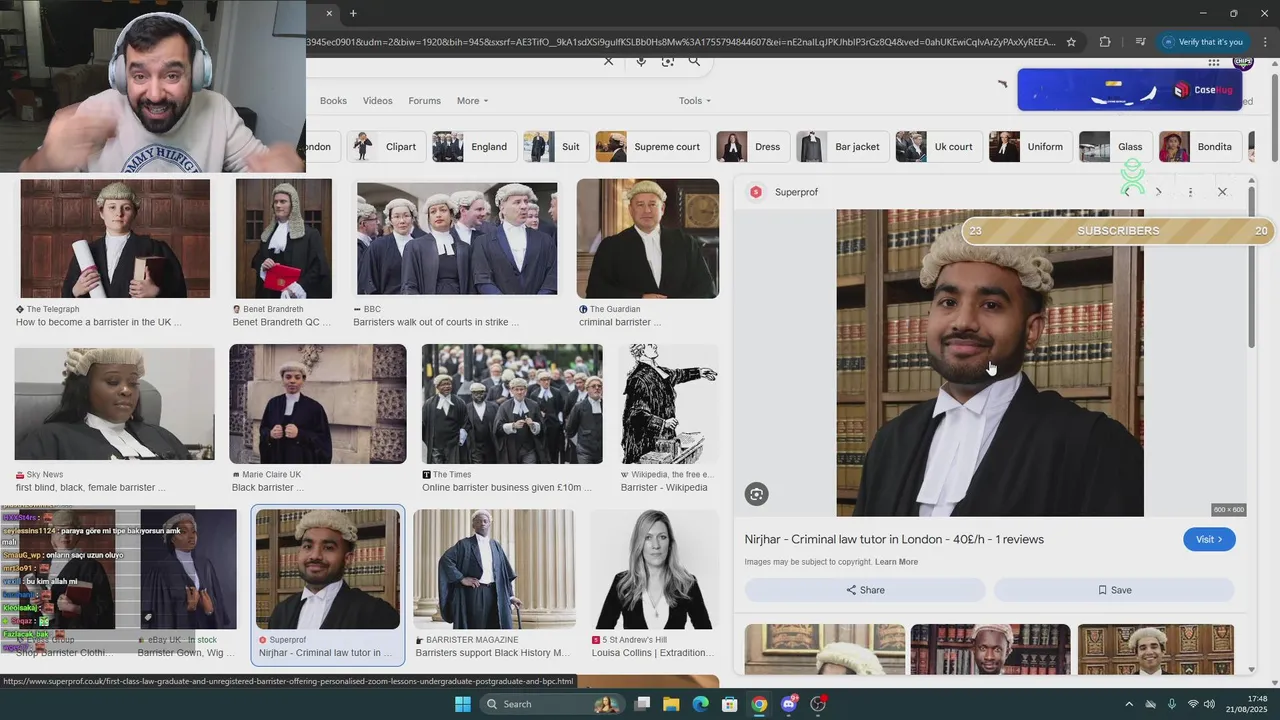Open The Guardian criminal barrister image
This screenshot has height=720, width=1280.
pyautogui.click(x=648, y=238)
